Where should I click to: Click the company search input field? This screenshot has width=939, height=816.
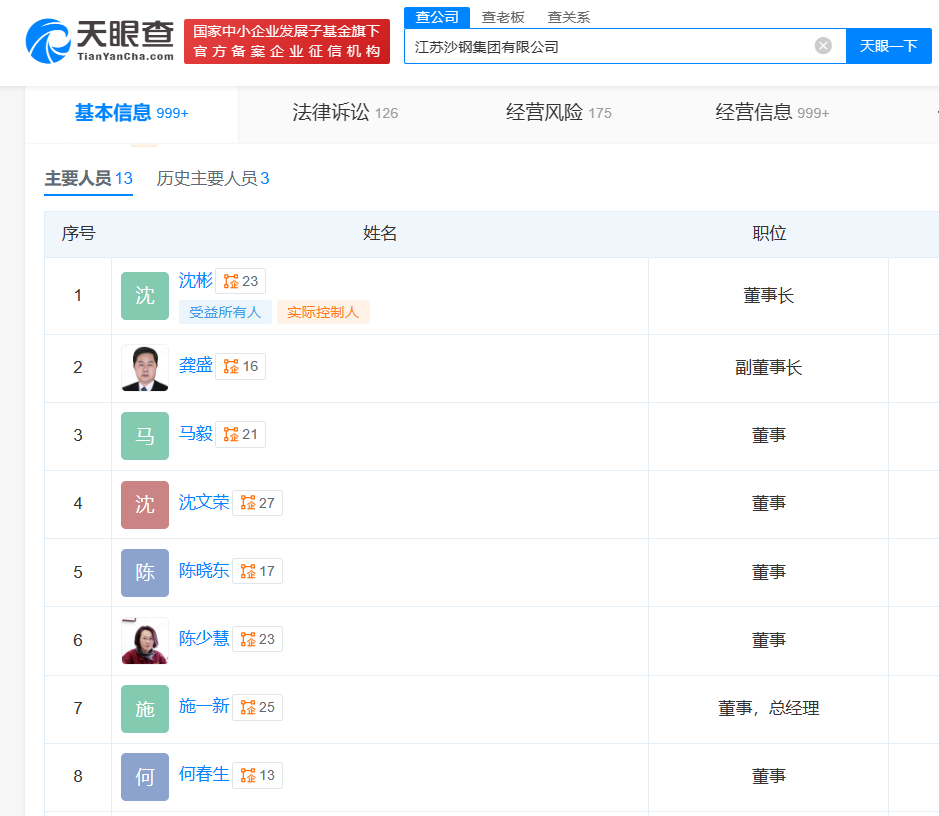[600, 45]
